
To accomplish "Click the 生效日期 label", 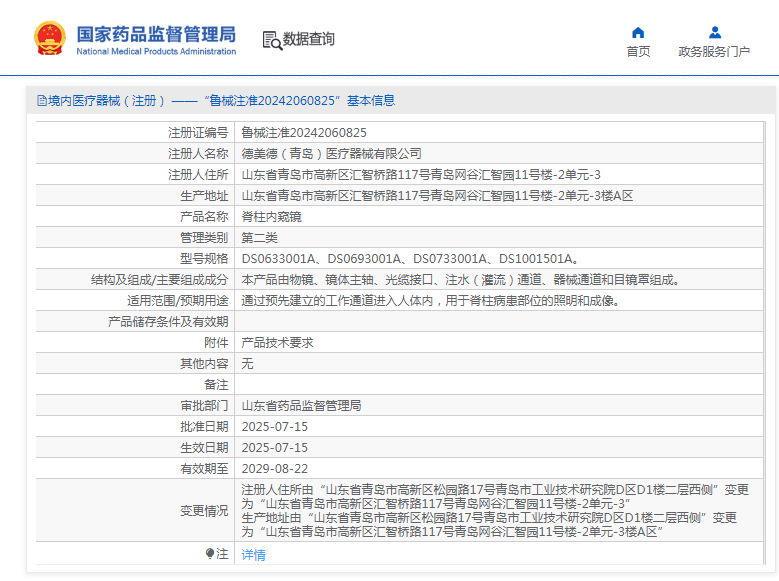I will 204,448.
